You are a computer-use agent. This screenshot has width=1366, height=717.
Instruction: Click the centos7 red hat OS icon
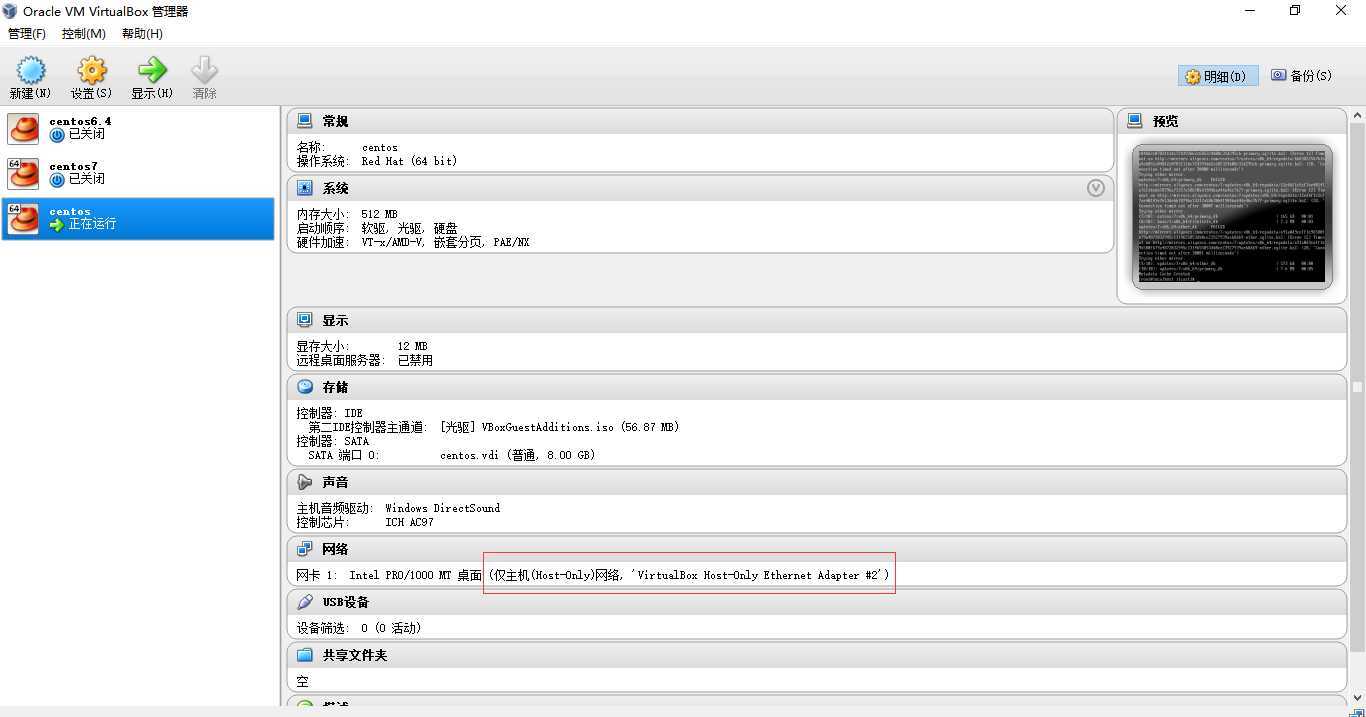(x=23, y=174)
